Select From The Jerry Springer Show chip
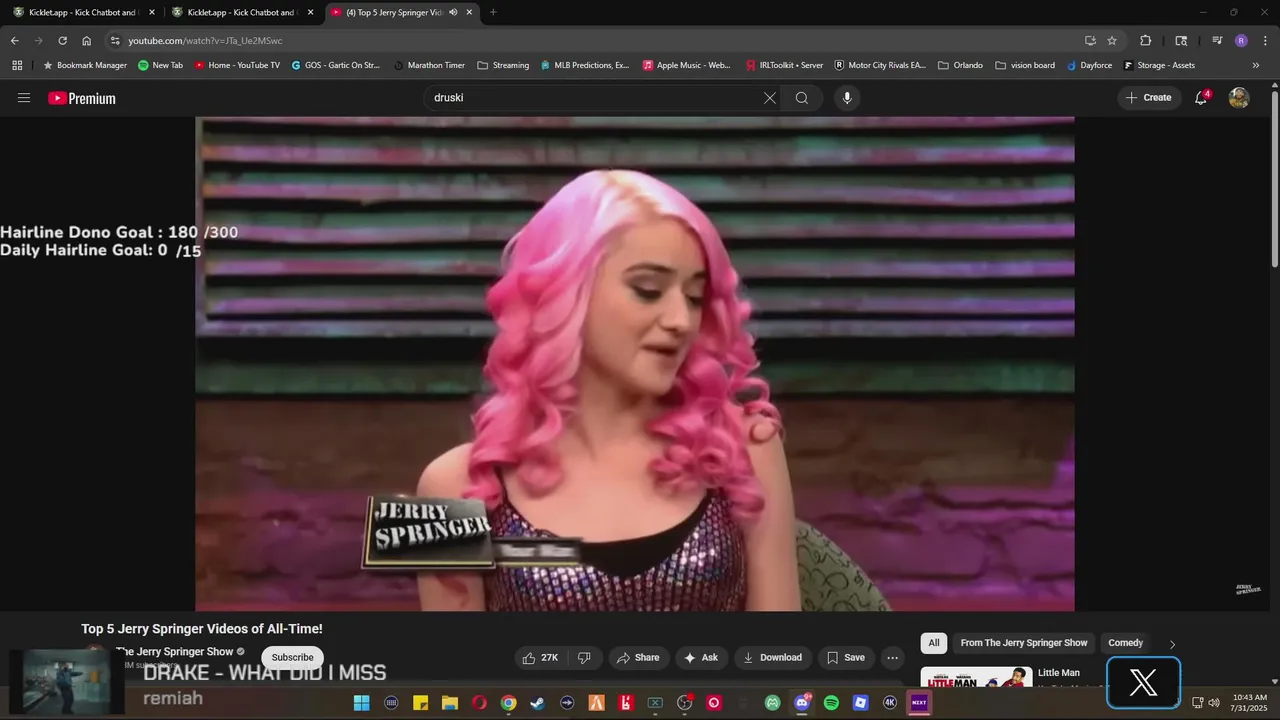The image size is (1280, 720). tap(1024, 643)
